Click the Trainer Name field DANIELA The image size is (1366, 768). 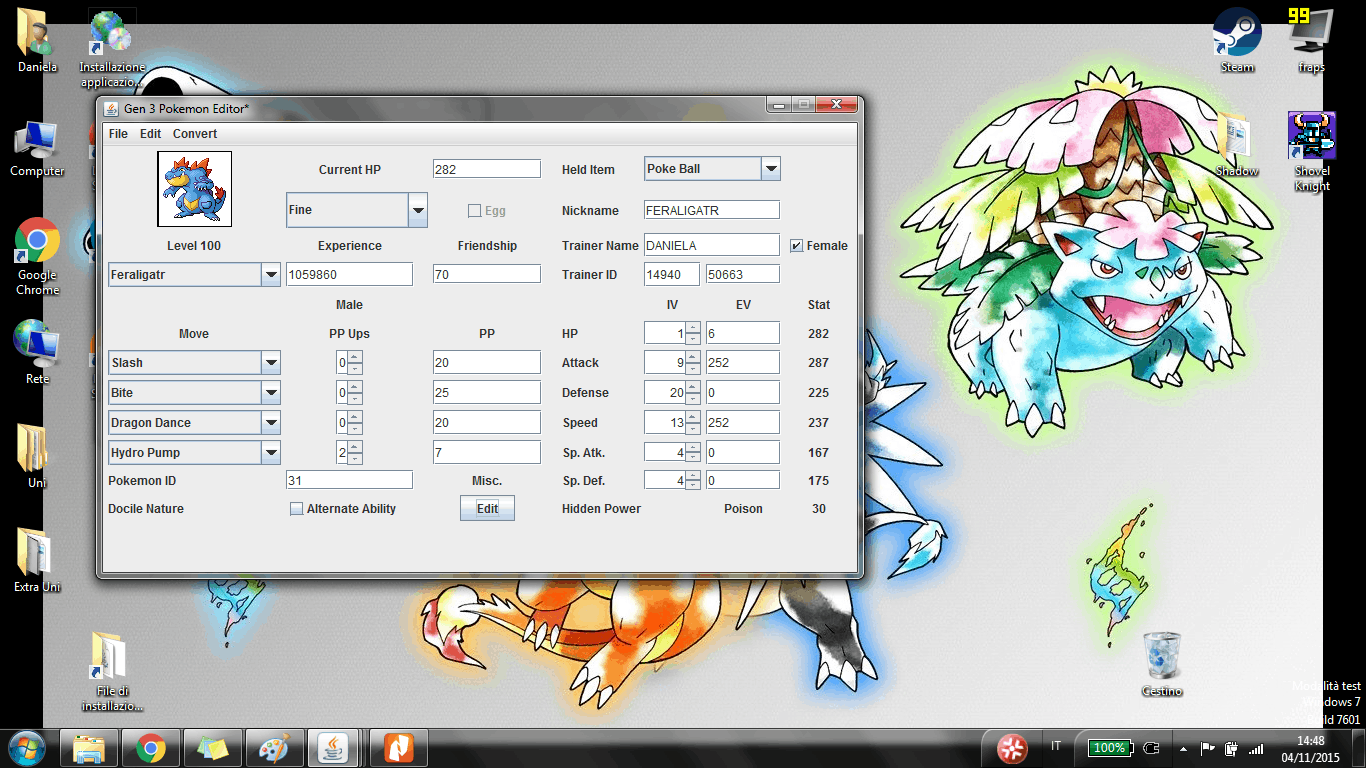click(711, 245)
